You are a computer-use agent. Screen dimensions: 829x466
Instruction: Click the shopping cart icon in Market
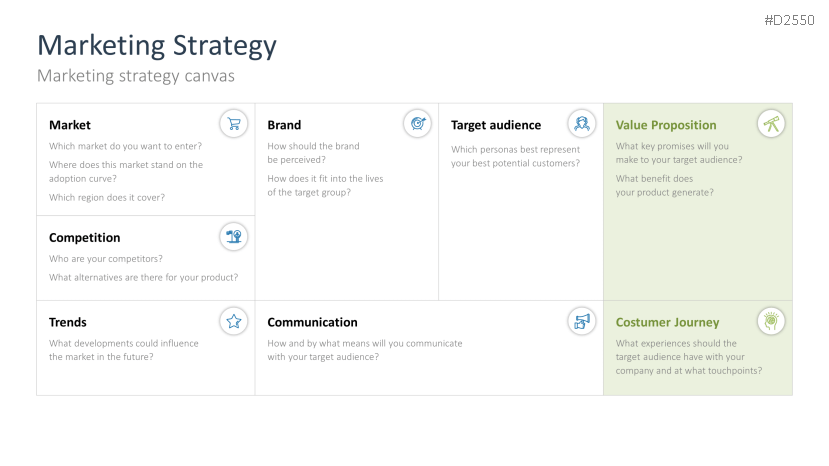pos(234,124)
